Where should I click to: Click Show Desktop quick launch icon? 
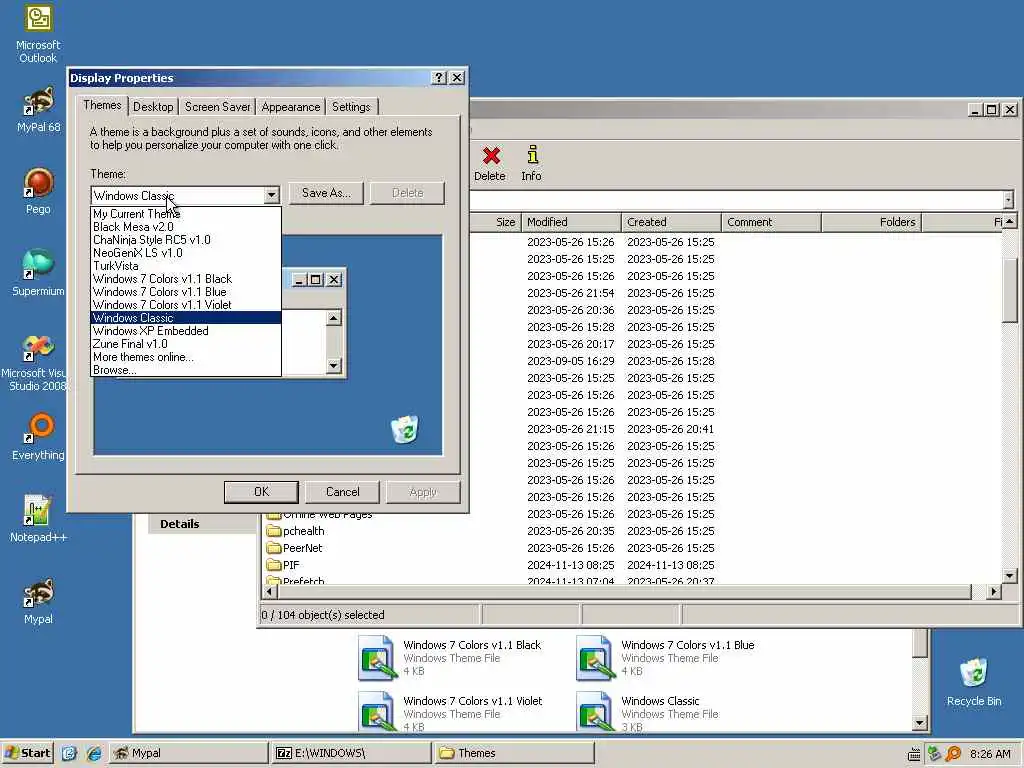pyautogui.click(x=69, y=753)
